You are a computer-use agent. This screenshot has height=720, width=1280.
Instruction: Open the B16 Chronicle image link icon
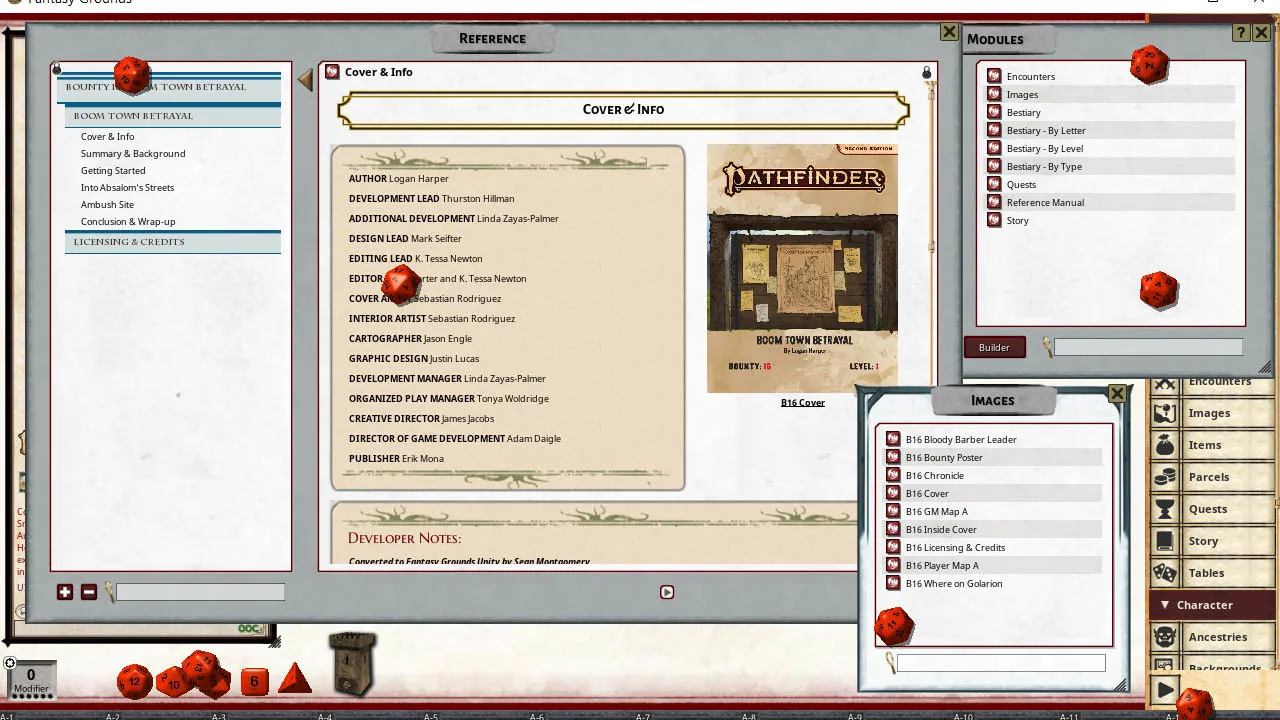[893, 475]
